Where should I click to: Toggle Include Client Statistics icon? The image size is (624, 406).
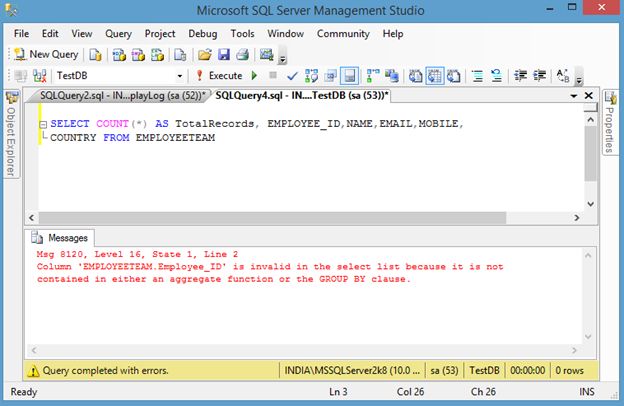[x=392, y=76]
